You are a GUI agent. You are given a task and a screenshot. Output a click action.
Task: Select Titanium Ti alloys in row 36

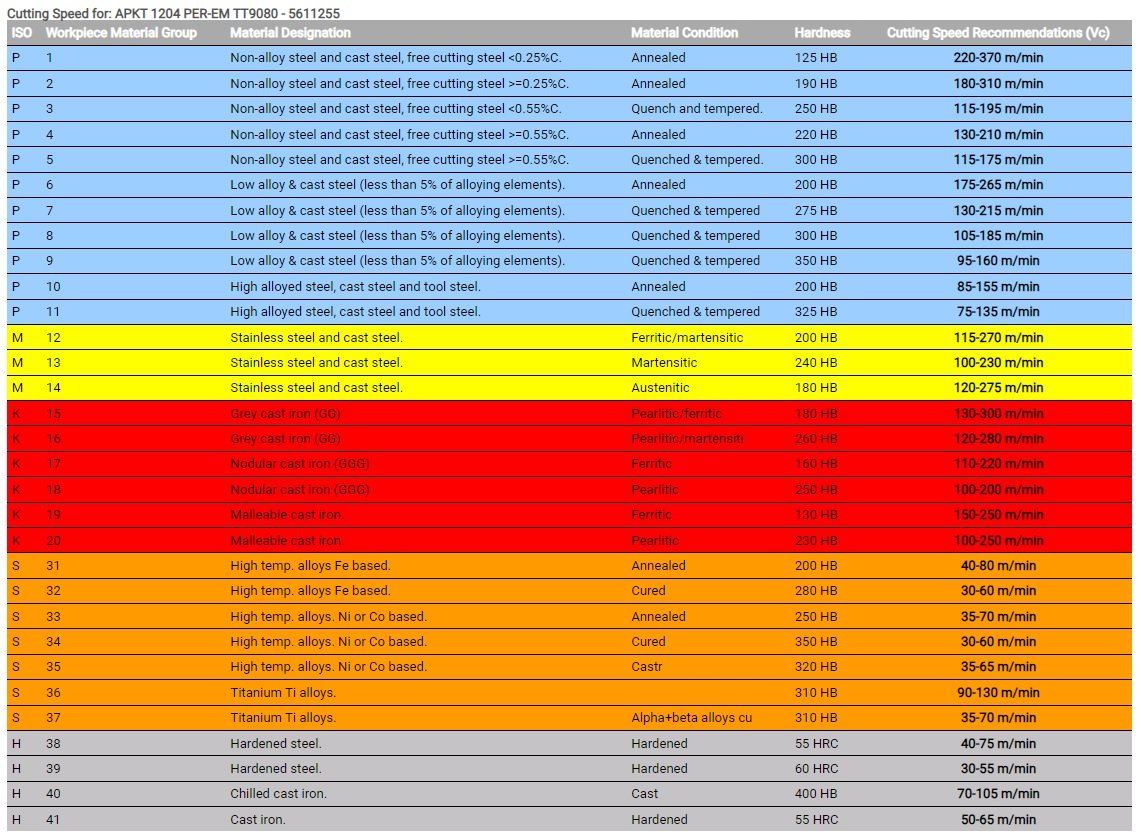(x=283, y=692)
